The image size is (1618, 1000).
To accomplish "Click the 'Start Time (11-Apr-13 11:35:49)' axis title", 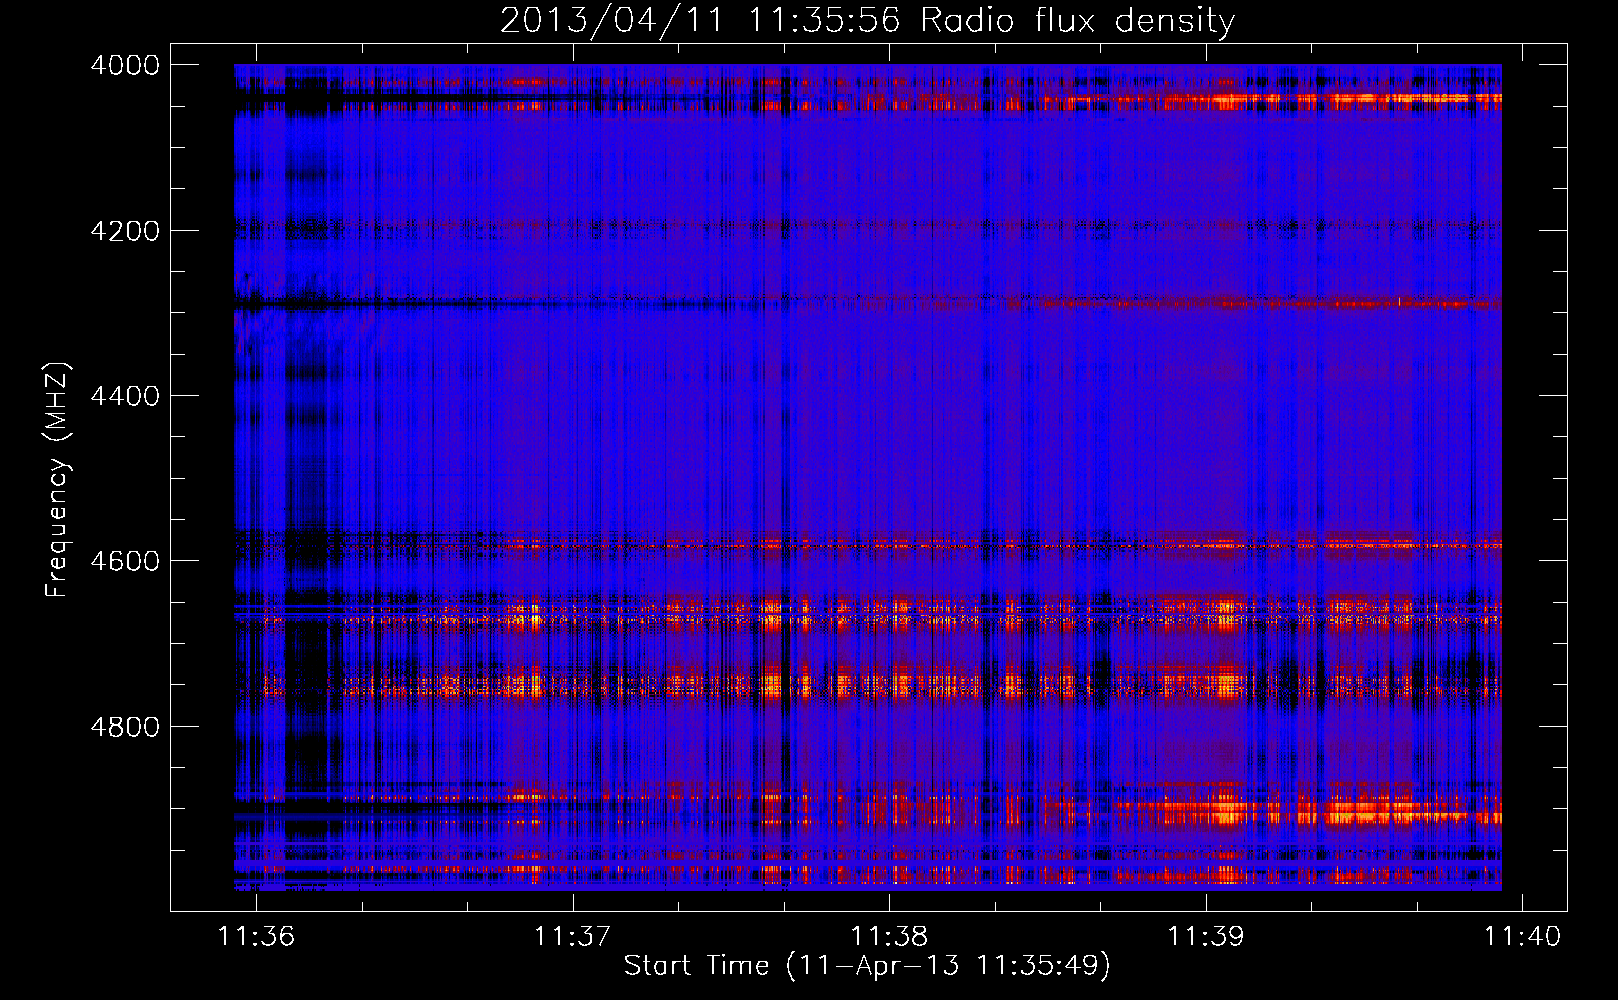I will click(x=867, y=966).
